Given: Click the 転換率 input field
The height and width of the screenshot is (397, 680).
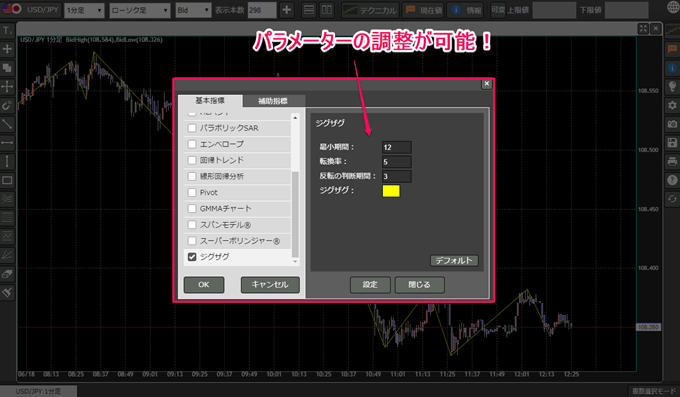Looking at the screenshot, I should pyautogui.click(x=396, y=162).
